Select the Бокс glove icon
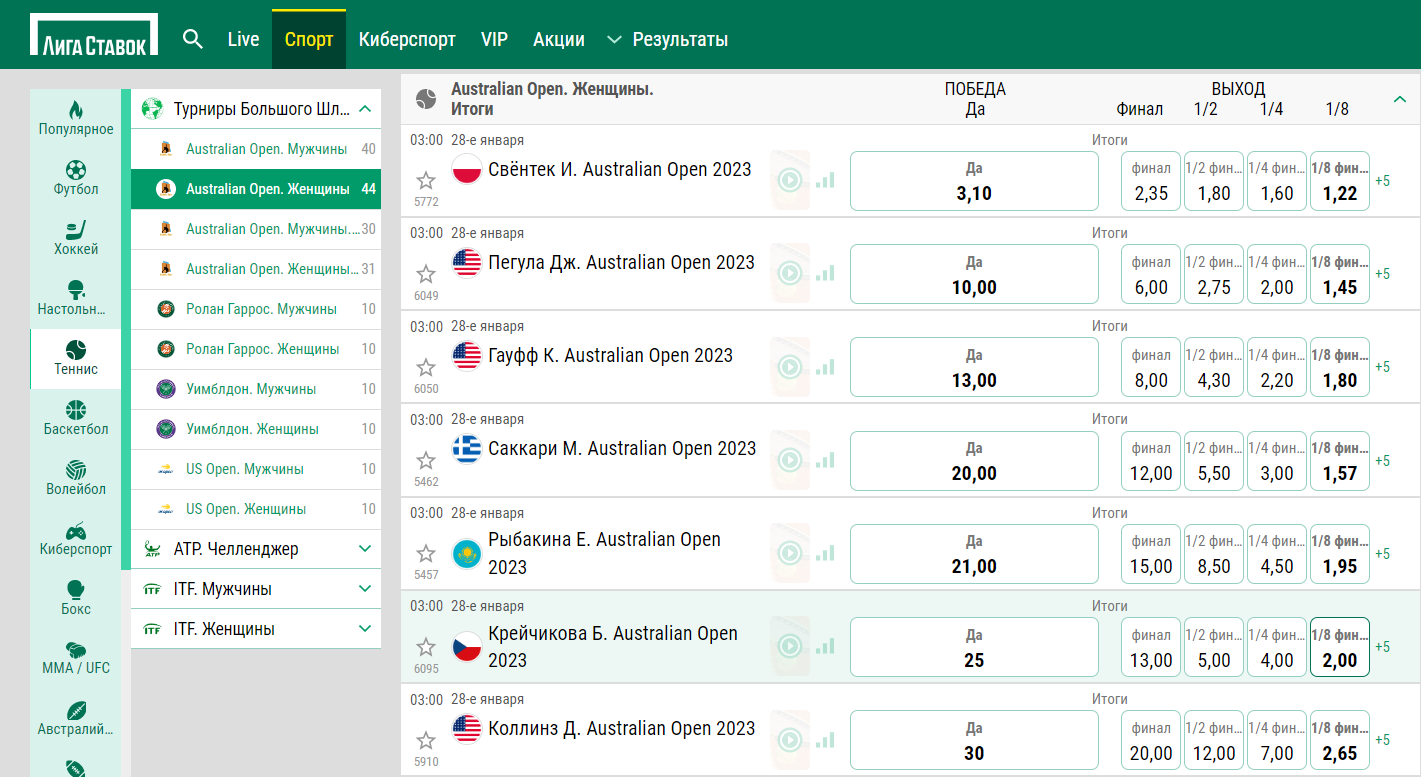Viewport: 1421px width, 777px height. click(76, 589)
